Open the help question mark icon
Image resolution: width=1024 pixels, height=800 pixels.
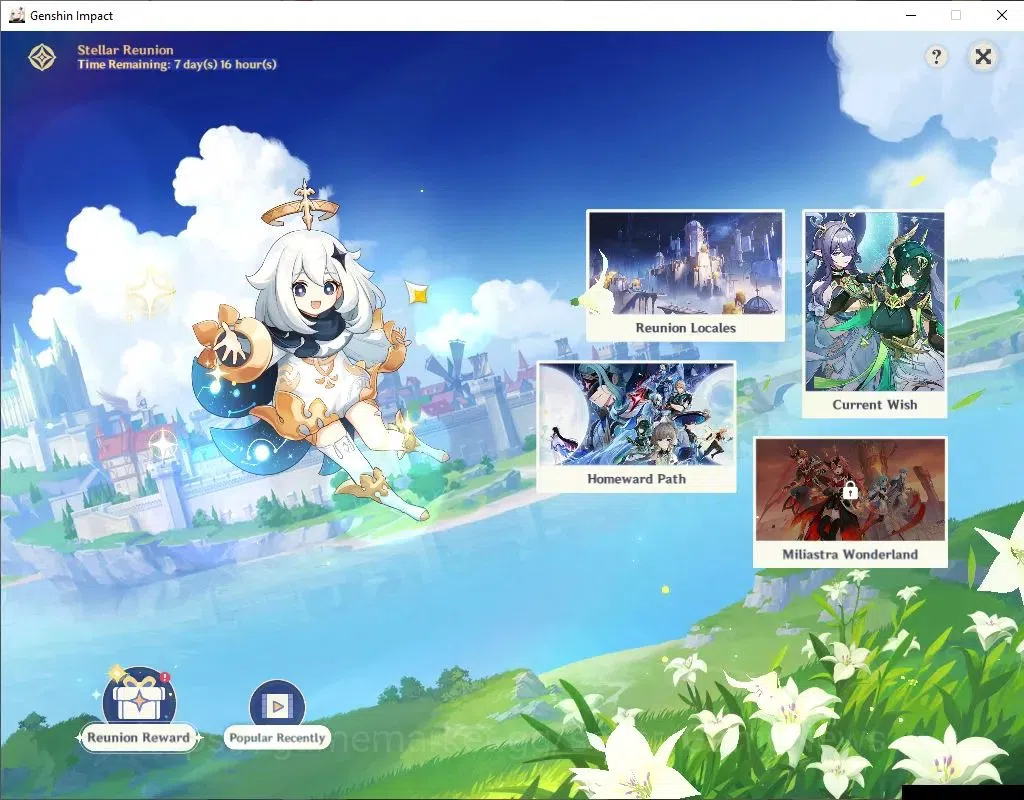[936, 57]
